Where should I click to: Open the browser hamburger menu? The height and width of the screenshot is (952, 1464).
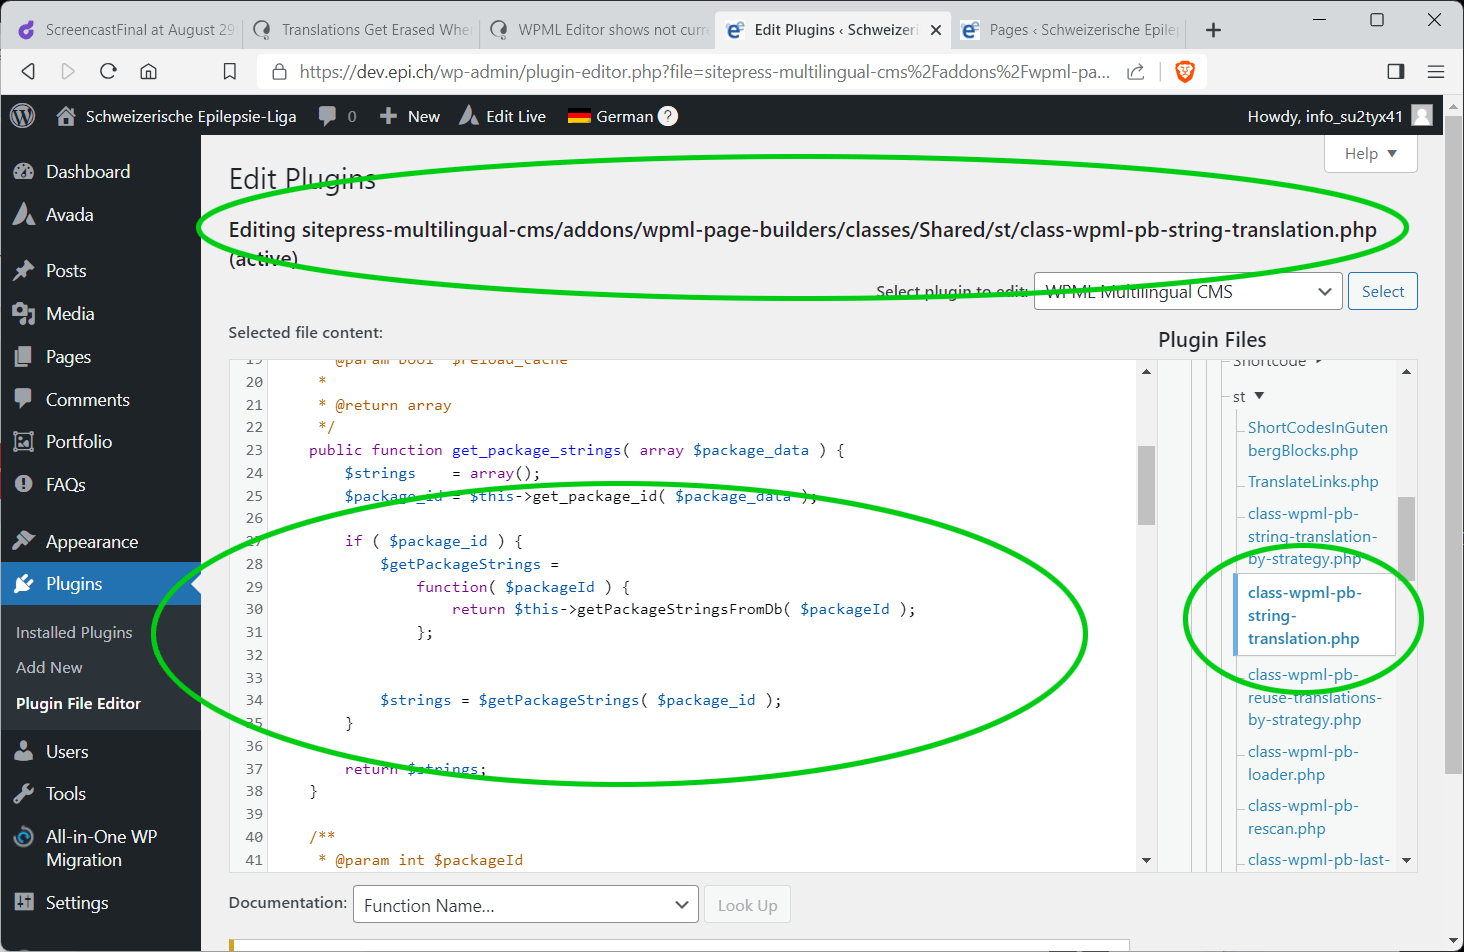(1436, 71)
